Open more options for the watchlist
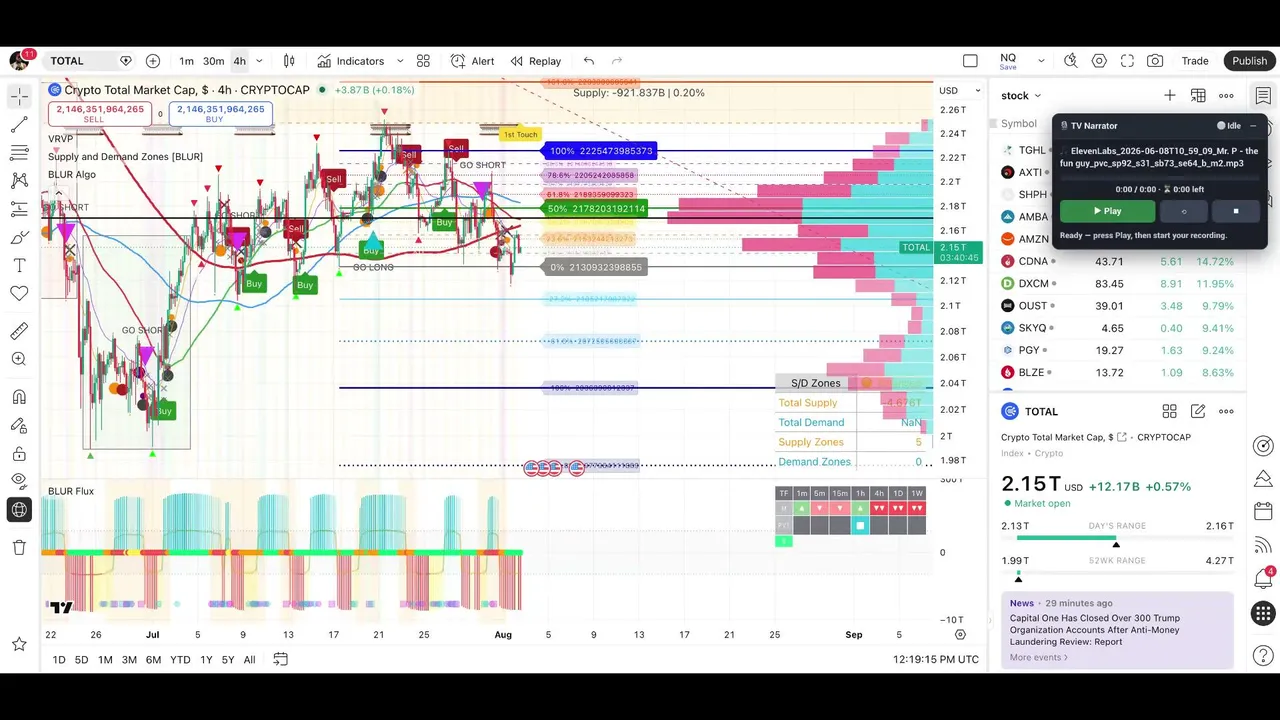The width and height of the screenshot is (1280, 720). [1226, 96]
